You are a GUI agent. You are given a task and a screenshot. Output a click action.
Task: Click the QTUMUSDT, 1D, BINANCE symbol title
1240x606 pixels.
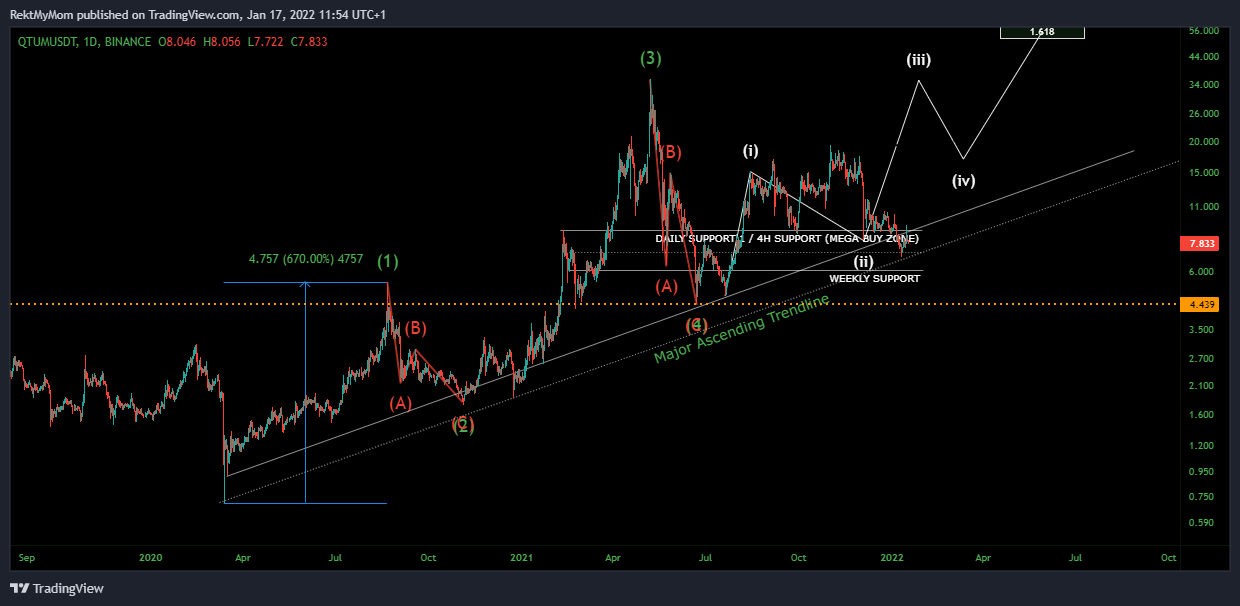click(82, 42)
